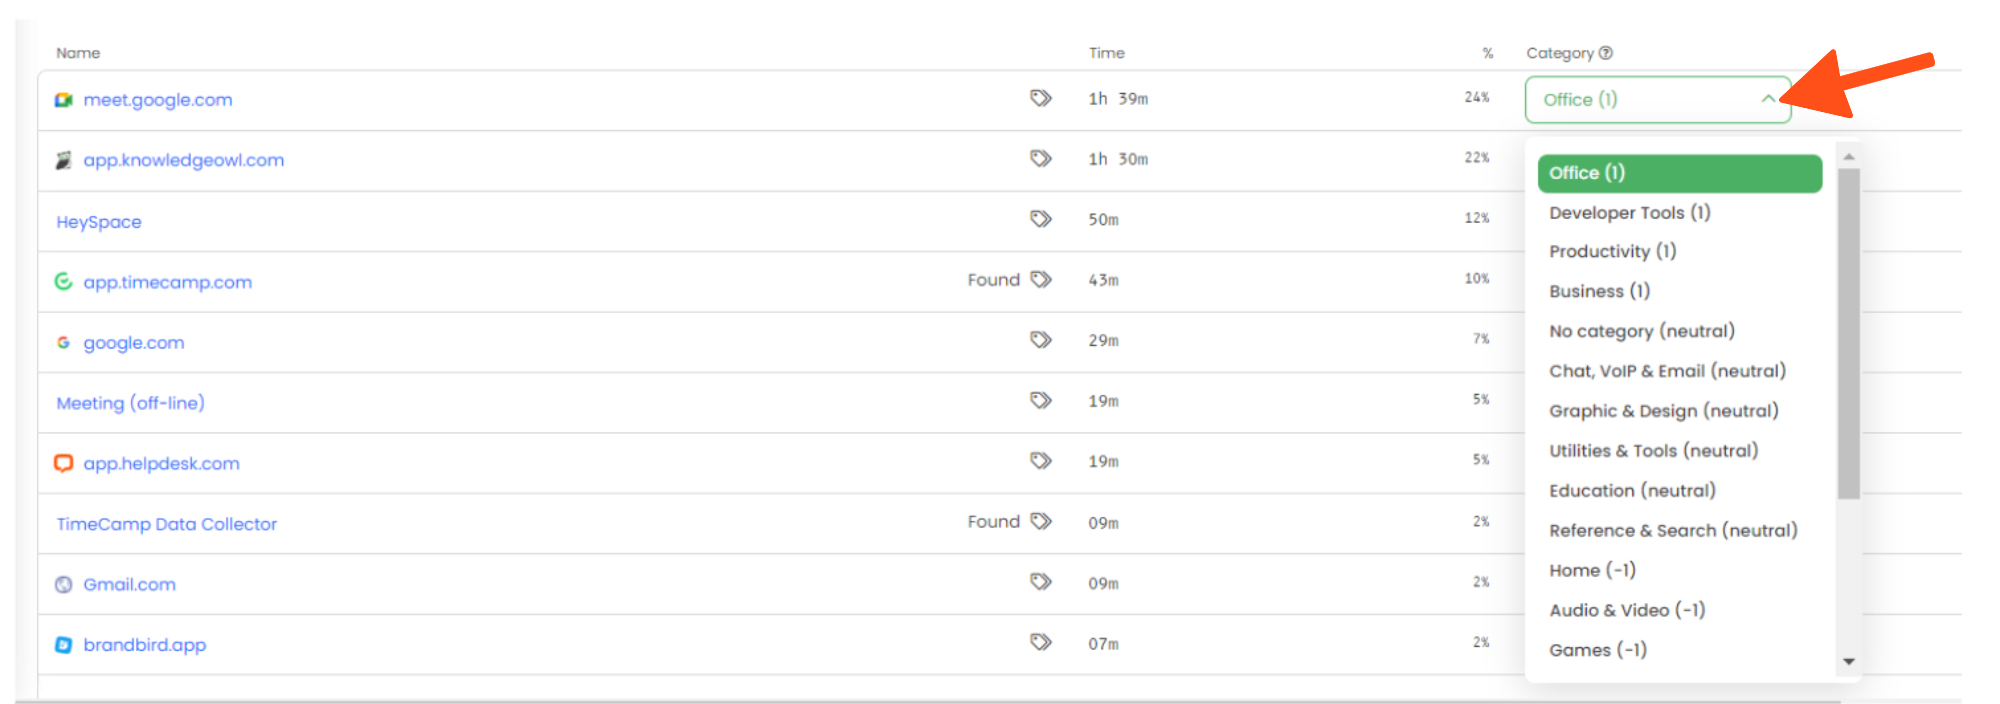Select Games (-1) category option

pos(1597,650)
